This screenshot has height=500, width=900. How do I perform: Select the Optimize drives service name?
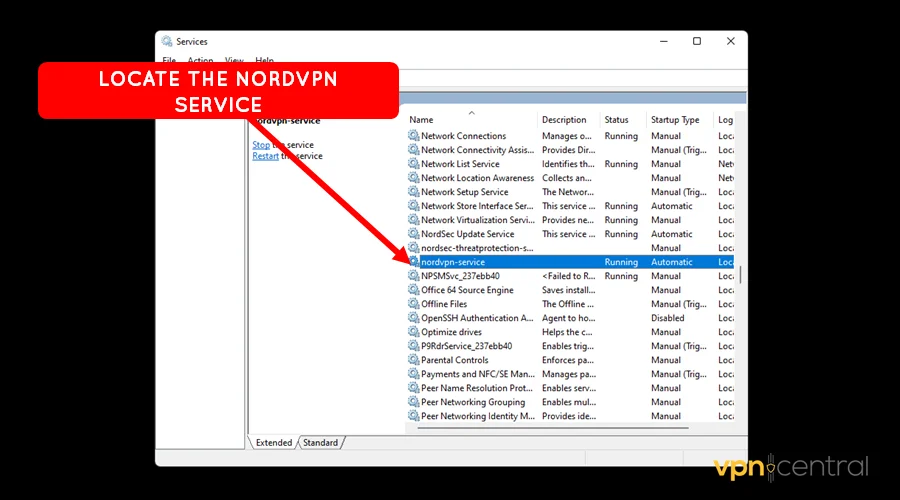coord(451,332)
